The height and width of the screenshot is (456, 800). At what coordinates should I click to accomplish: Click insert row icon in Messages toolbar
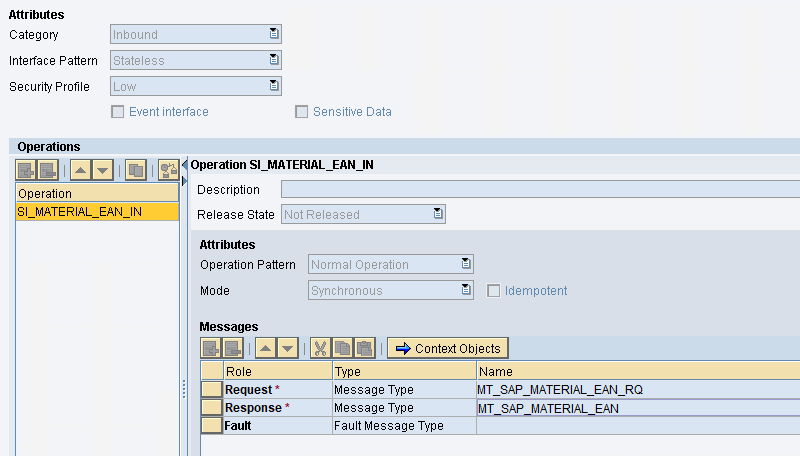[210, 348]
